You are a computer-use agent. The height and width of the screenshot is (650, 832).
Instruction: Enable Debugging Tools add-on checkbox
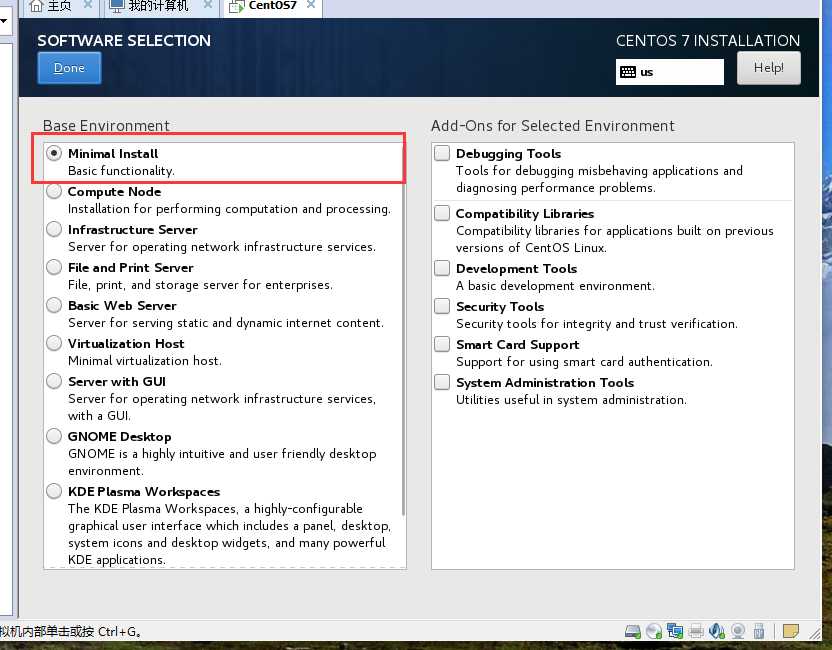pyautogui.click(x=442, y=153)
